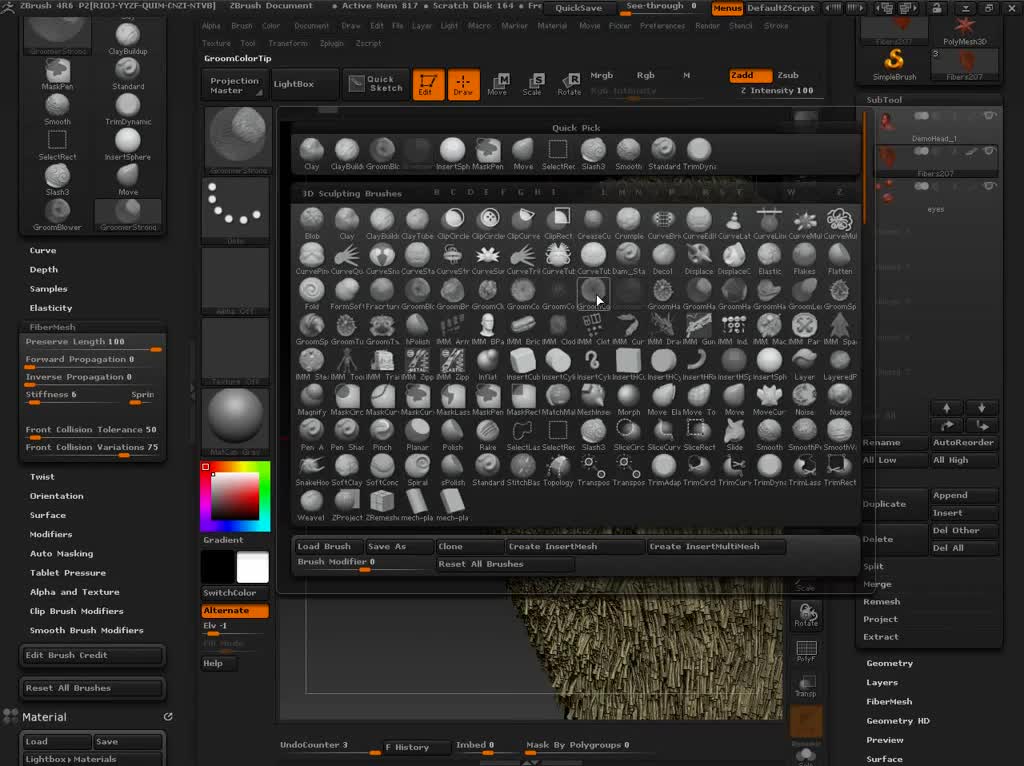The height and width of the screenshot is (766, 1024).
Task: Select the Planar brush
Action: tap(417, 435)
